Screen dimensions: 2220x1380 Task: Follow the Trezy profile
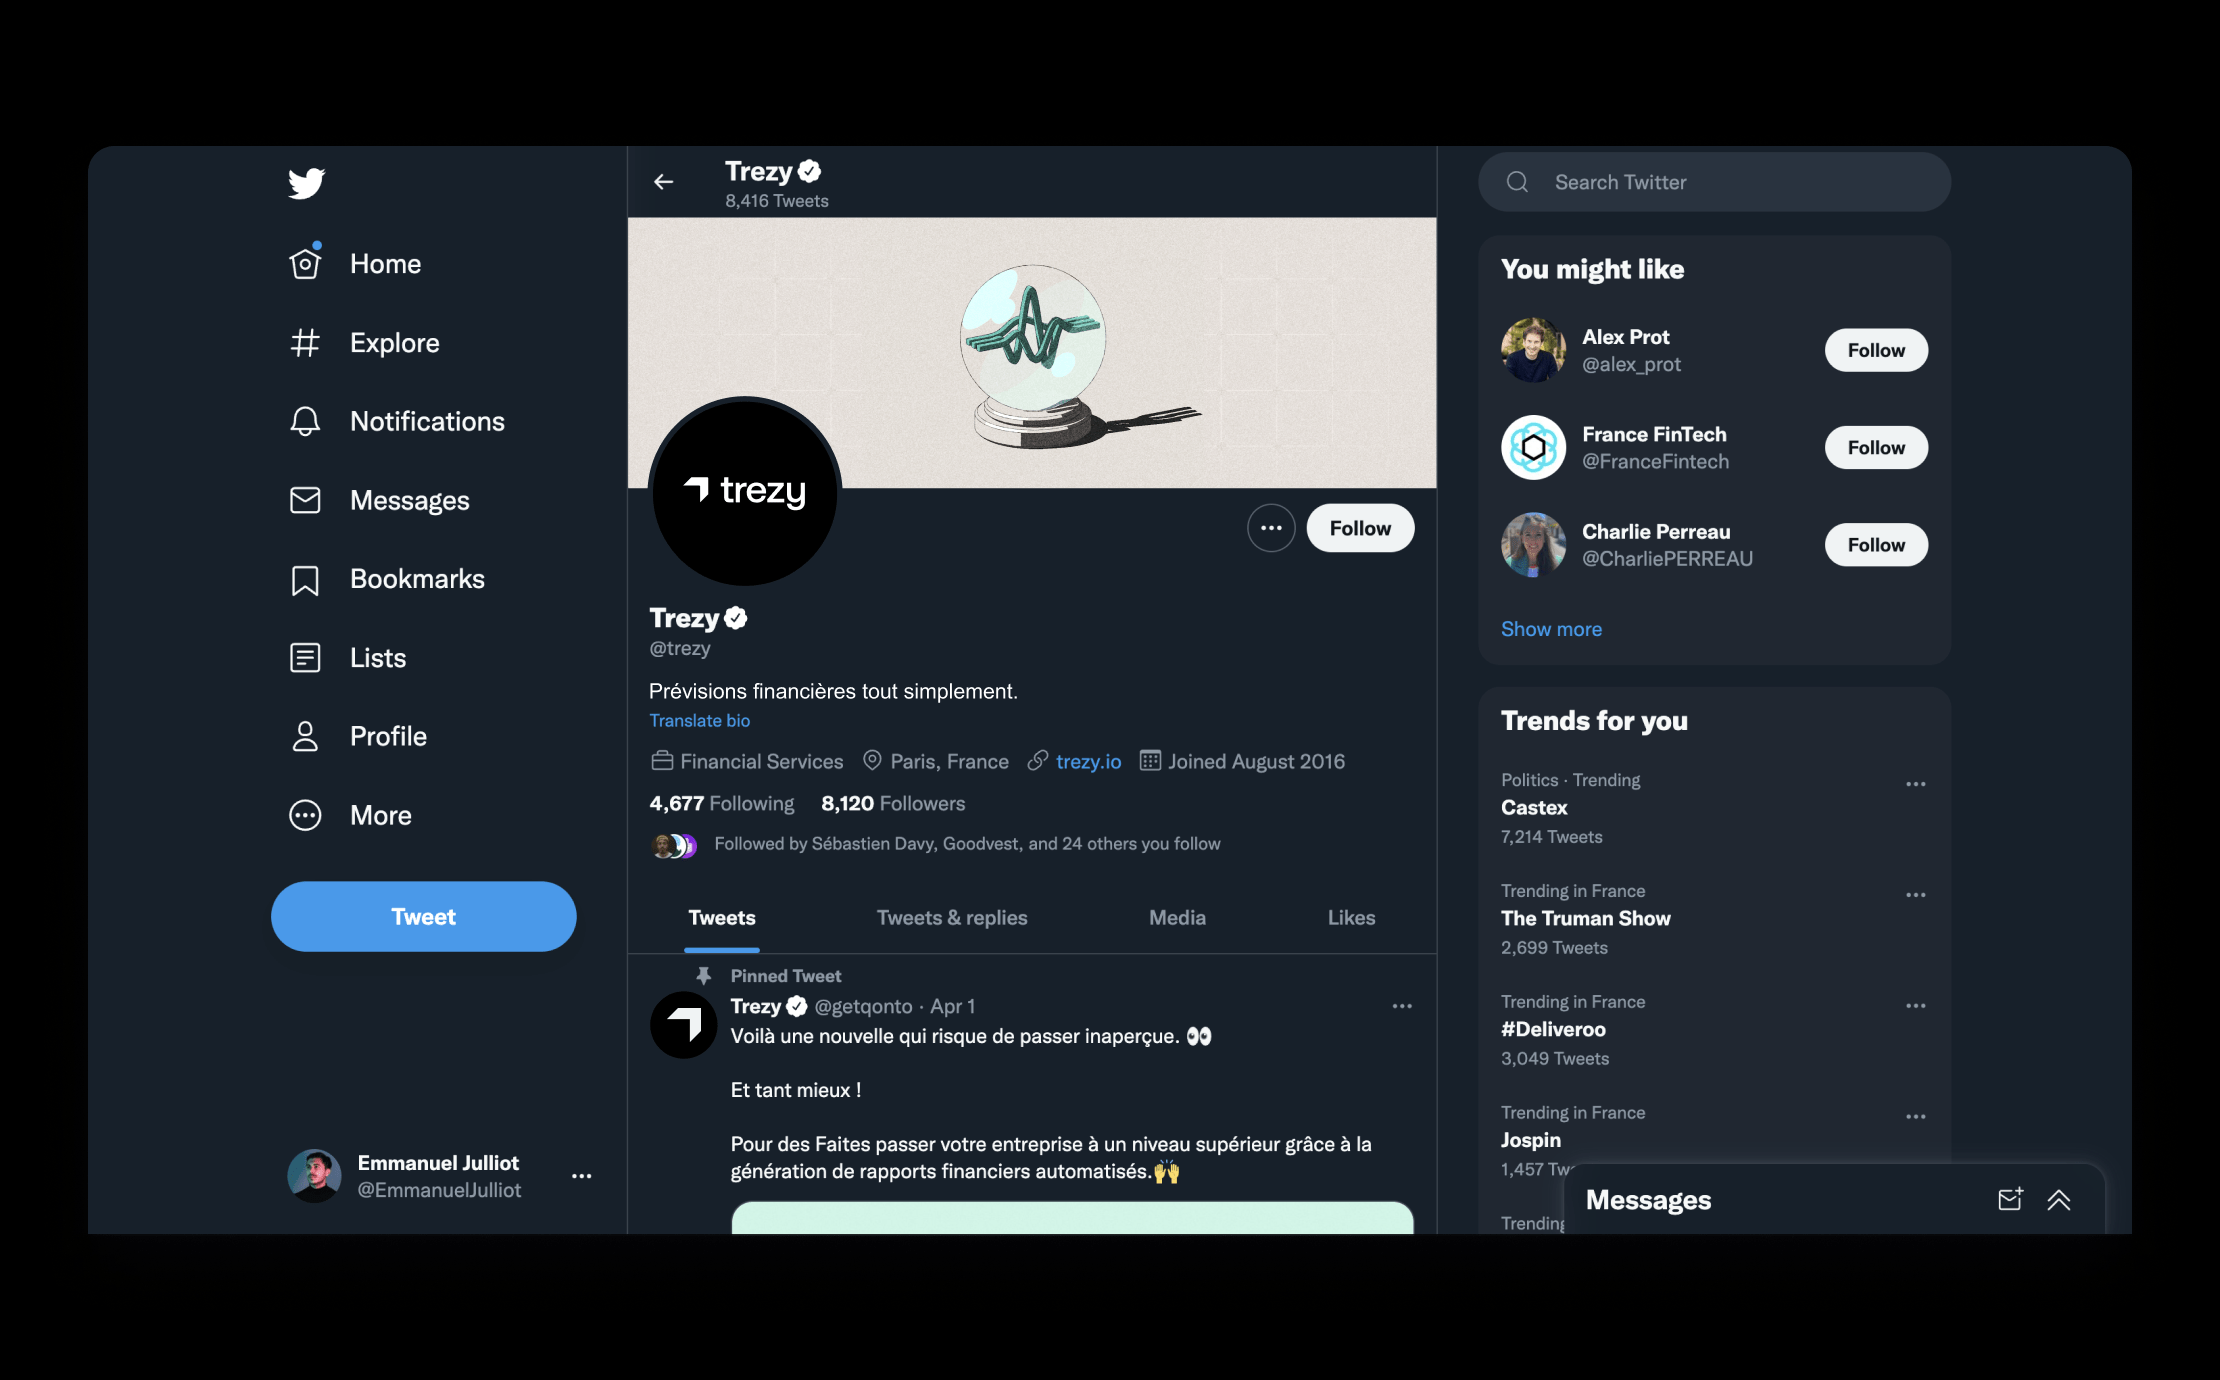(1360, 528)
